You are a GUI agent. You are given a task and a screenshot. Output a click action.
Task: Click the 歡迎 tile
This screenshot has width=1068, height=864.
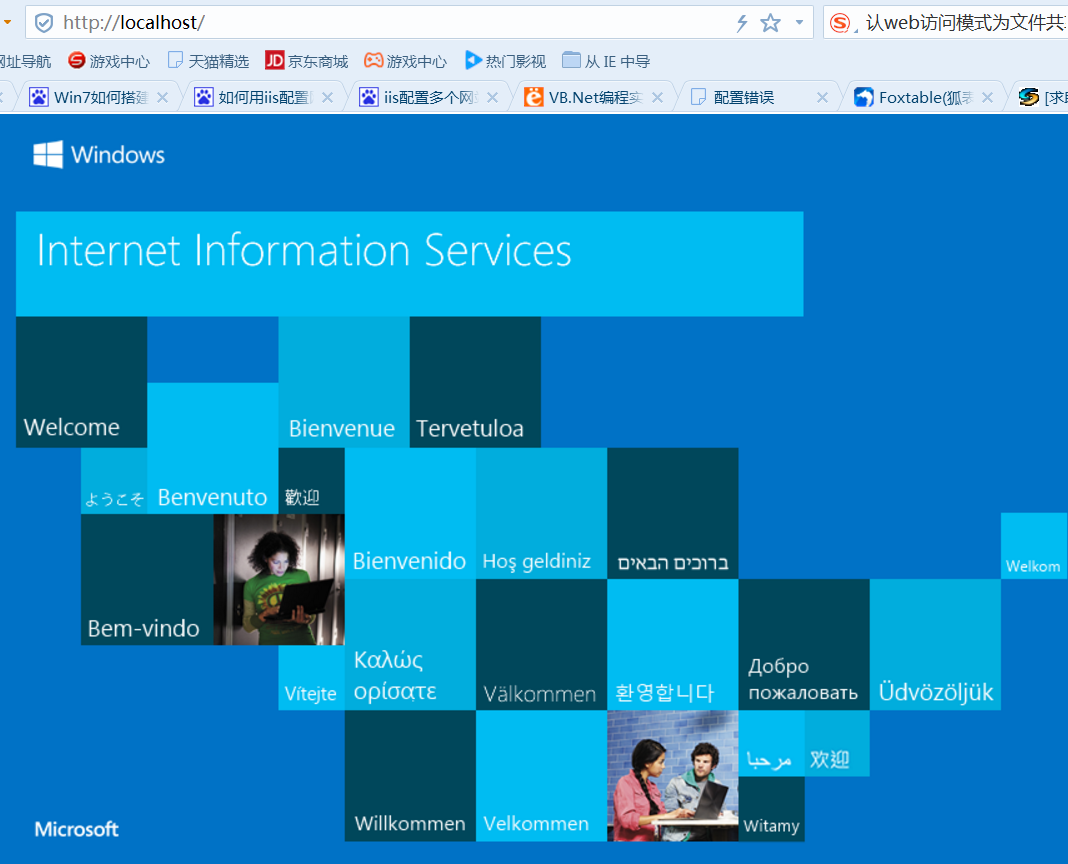click(x=311, y=481)
